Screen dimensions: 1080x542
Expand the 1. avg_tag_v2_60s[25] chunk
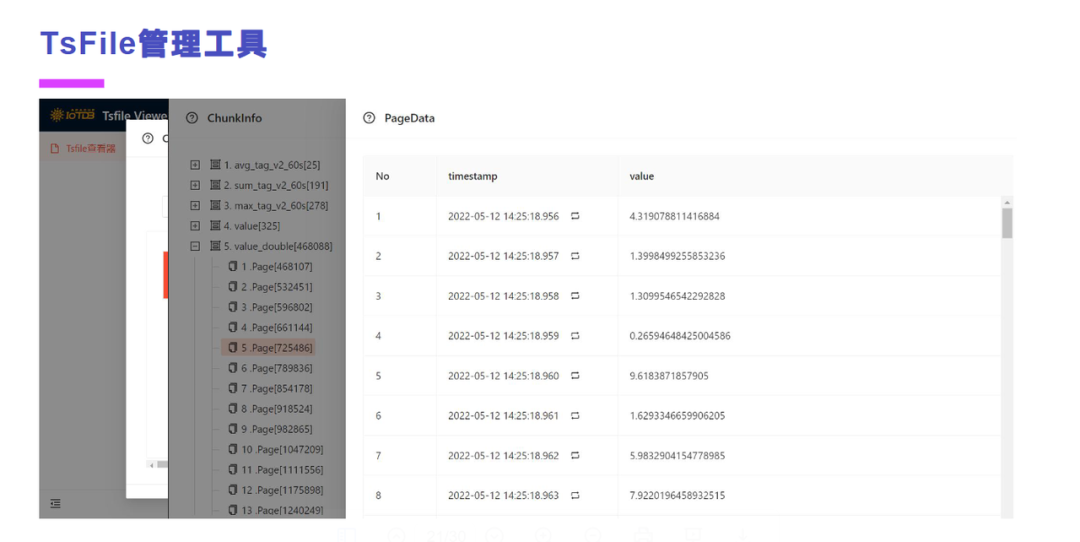pos(195,165)
